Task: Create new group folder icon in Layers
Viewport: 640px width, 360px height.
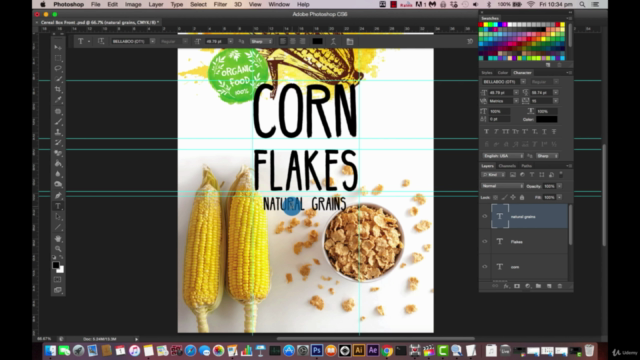Action: click(x=538, y=286)
